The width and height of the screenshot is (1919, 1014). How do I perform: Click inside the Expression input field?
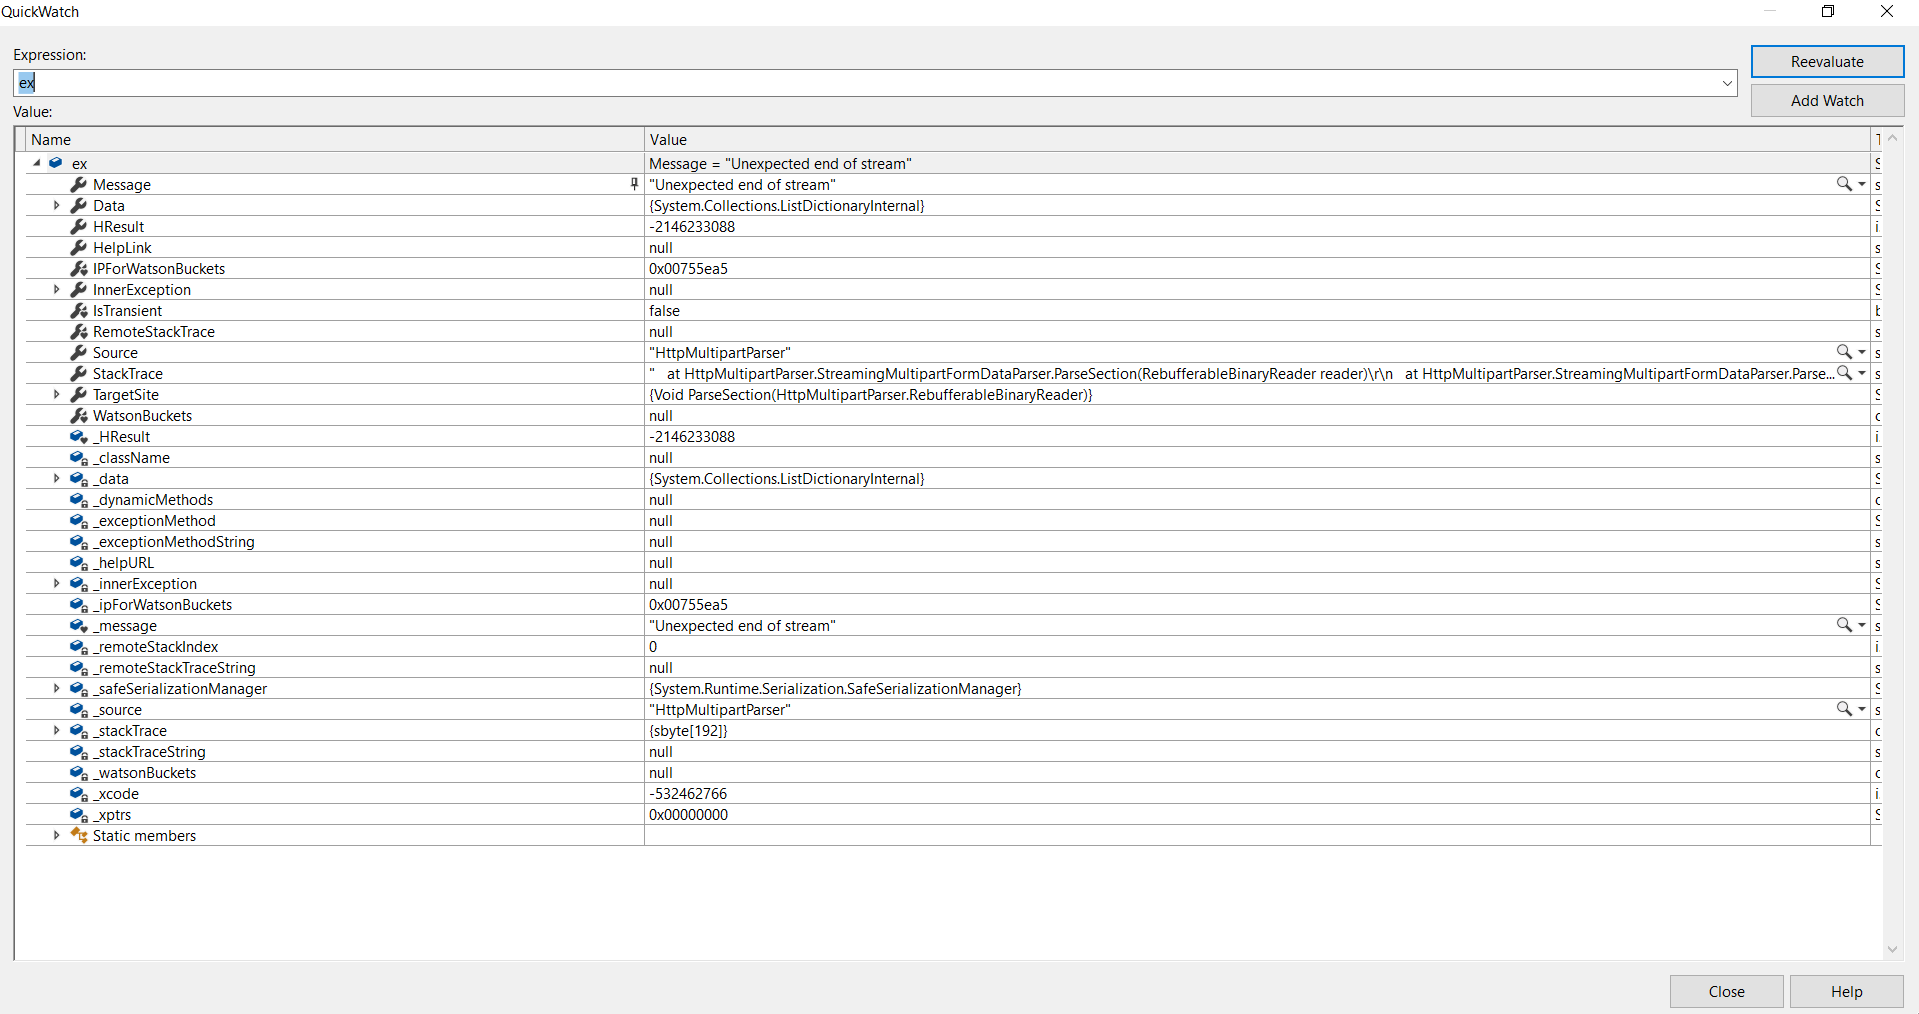400,83
